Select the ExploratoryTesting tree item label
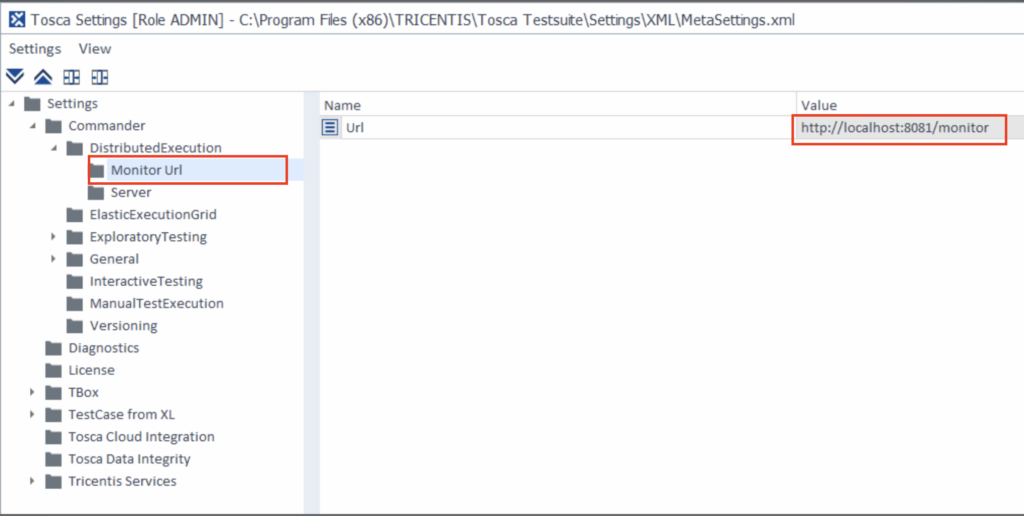The image size is (1024, 516). click(x=148, y=237)
